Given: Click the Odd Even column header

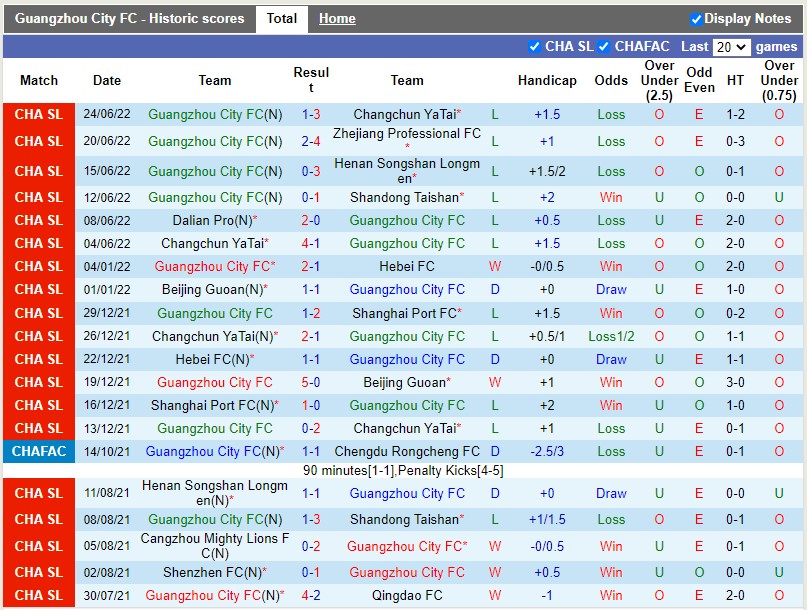Looking at the screenshot, I should [x=699, y=80].
